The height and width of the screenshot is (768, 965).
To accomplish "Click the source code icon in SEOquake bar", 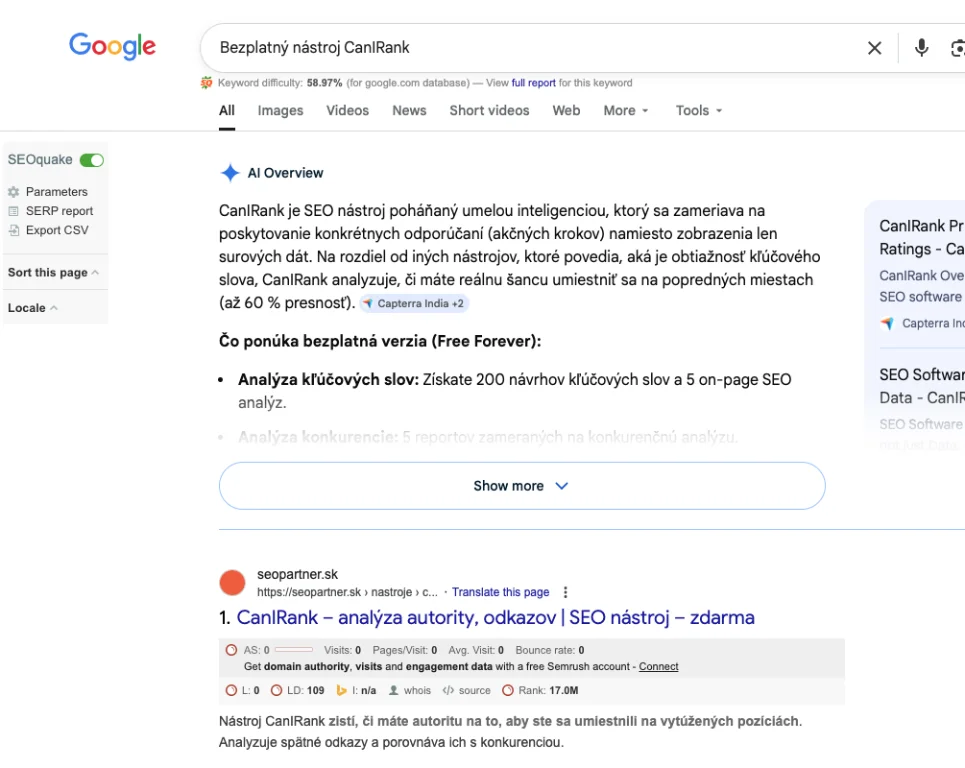I will (x=448, y=690).
